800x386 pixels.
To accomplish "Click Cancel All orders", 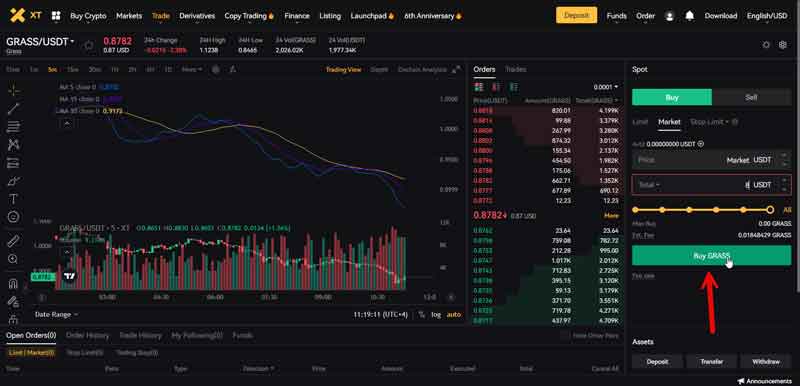I will [x=605, y=368].
